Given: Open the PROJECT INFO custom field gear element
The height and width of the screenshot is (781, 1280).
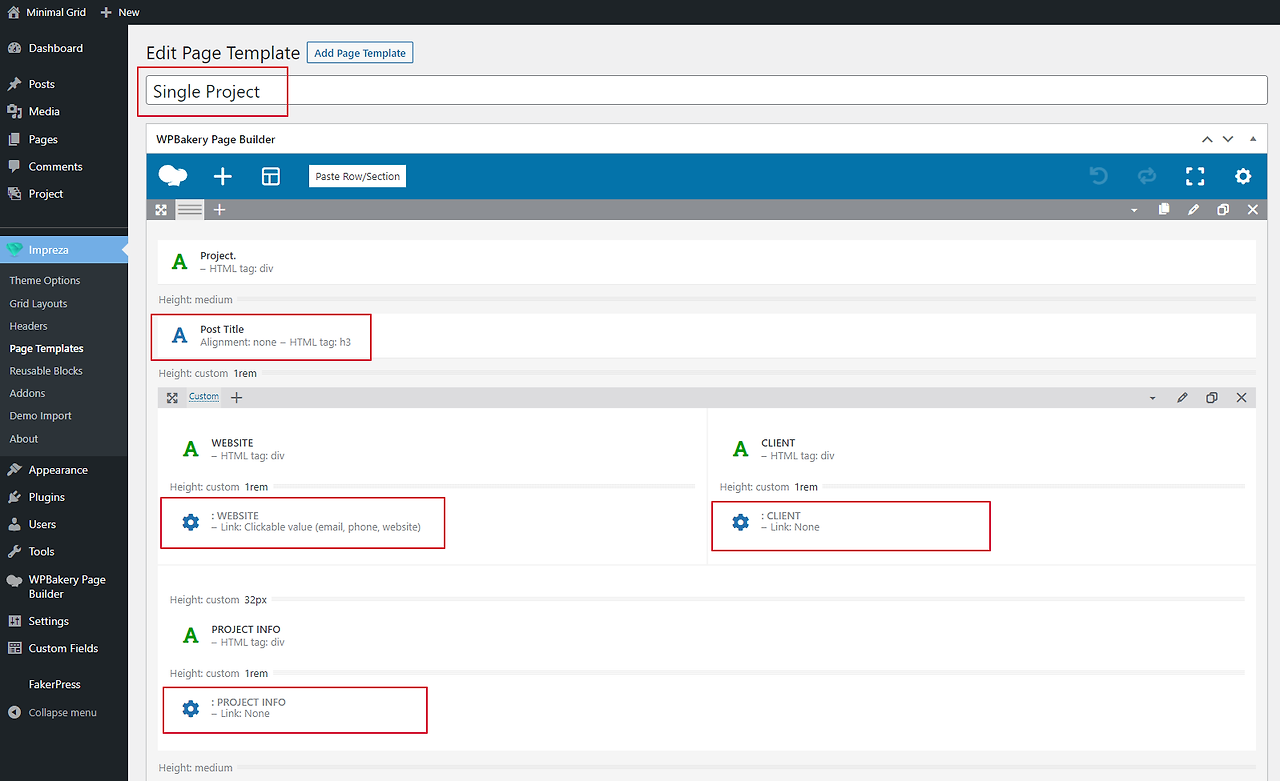Looking at the screenshot, I should pyautogui.click(x=191, y=708).
